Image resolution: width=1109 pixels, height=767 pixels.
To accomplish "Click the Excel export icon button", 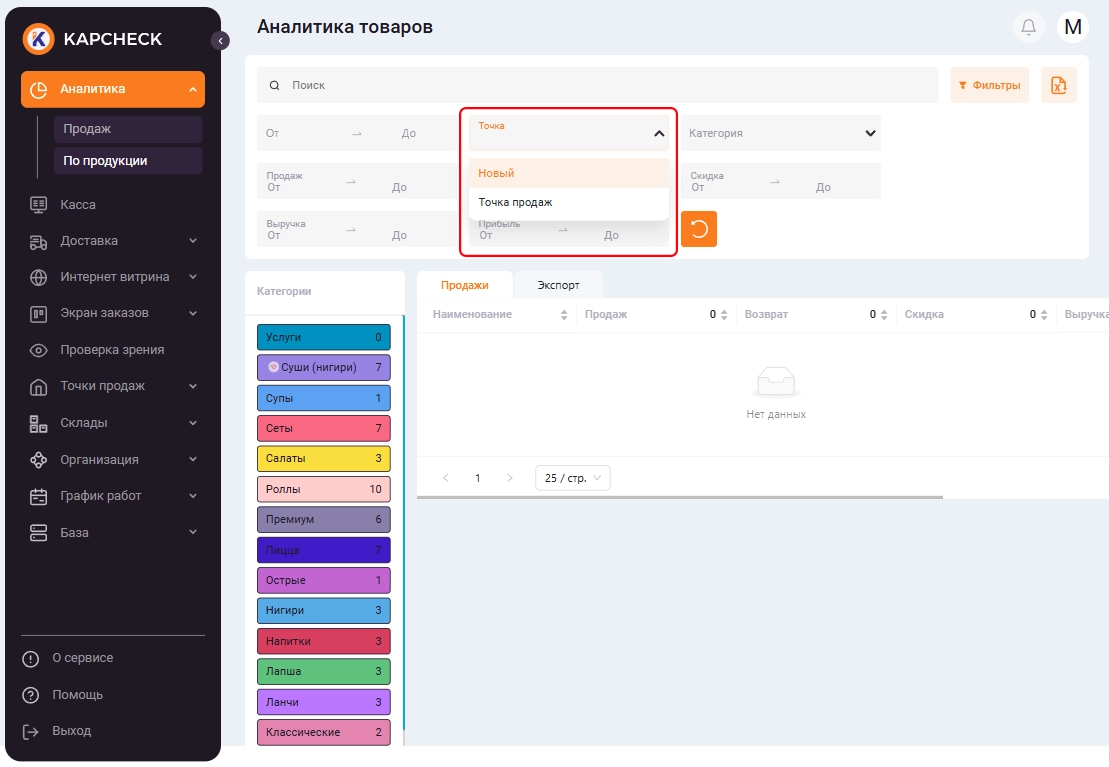I will pos(1058,86).
